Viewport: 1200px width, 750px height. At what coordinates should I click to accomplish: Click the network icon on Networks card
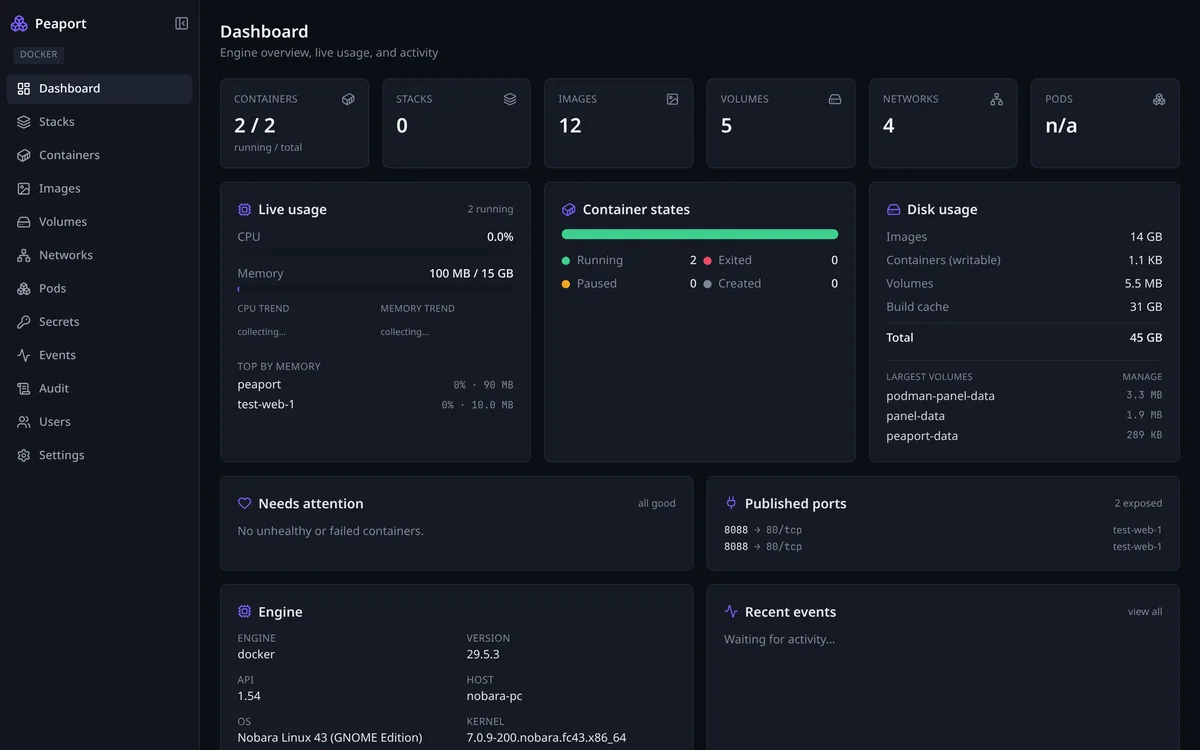pos(996,99)
